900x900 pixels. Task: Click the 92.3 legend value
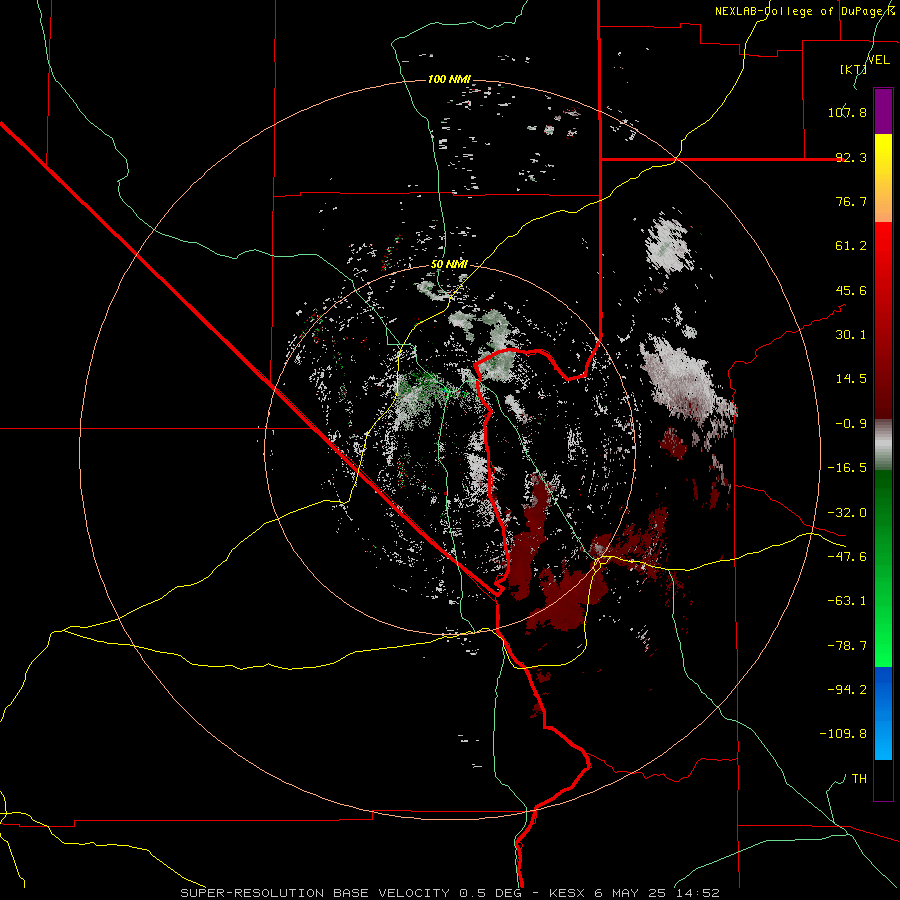click(851, 157)
